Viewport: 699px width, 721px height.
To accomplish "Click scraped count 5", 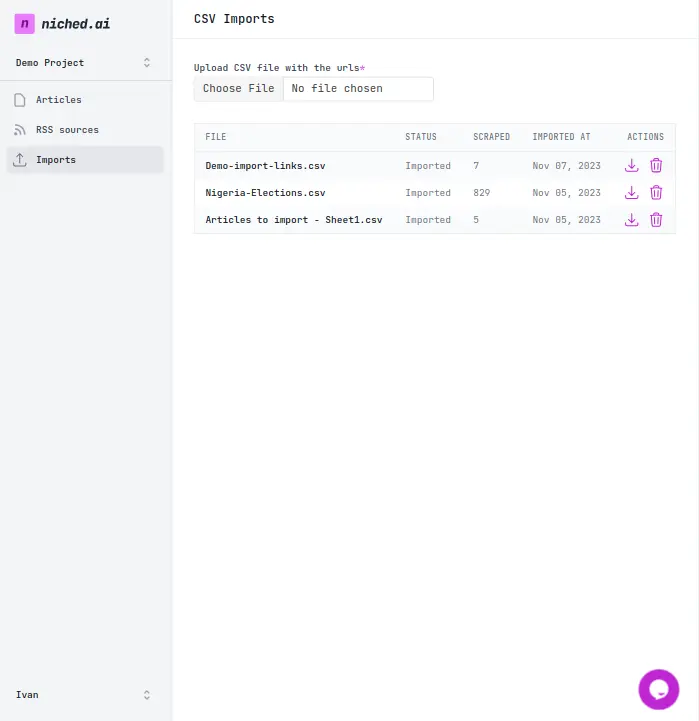I will tap(476, 220).
